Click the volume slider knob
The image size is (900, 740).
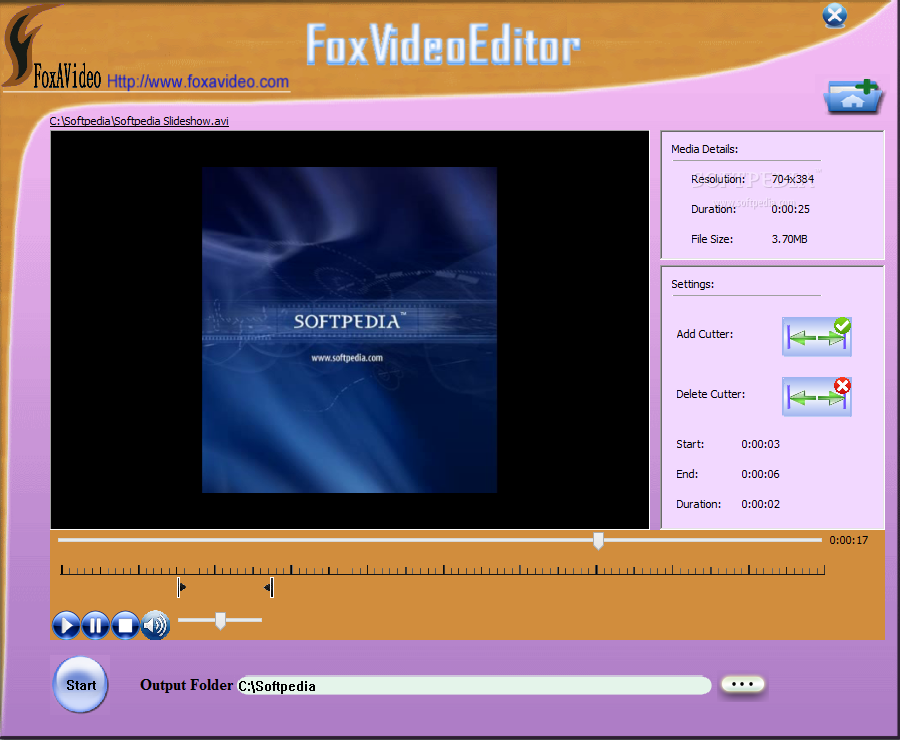pyautogui.click(x=220, y=621)
